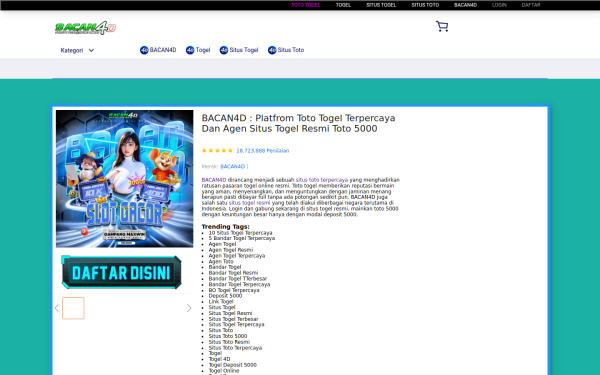
Task: Open the Situs Toto navigation link
Action: pyautogui.click(x=291, y=50)
